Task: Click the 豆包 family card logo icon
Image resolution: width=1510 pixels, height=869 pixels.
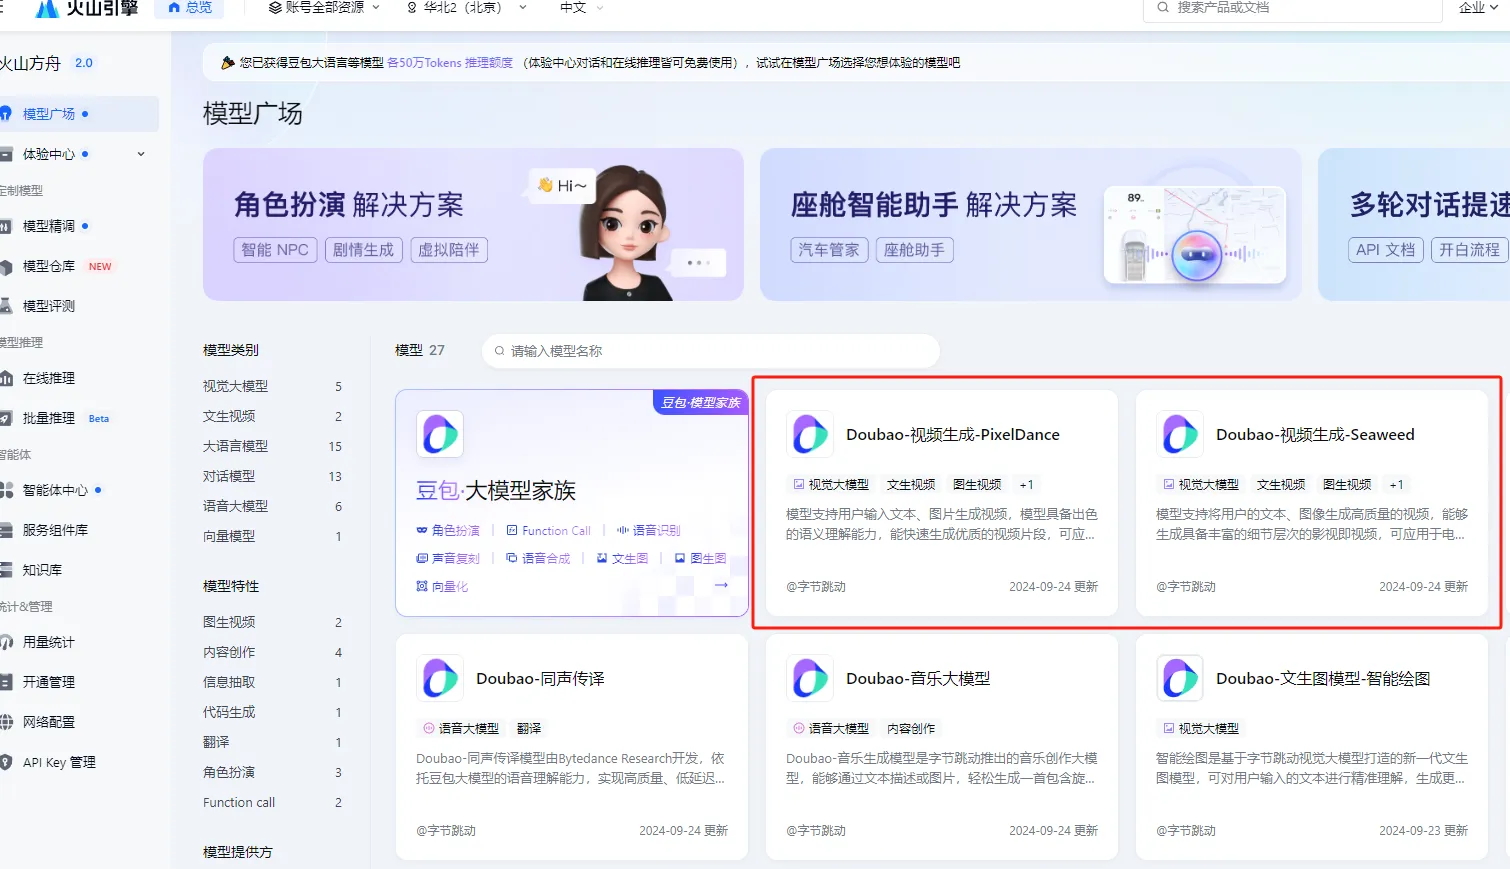Action: click(x=440, y=434)
